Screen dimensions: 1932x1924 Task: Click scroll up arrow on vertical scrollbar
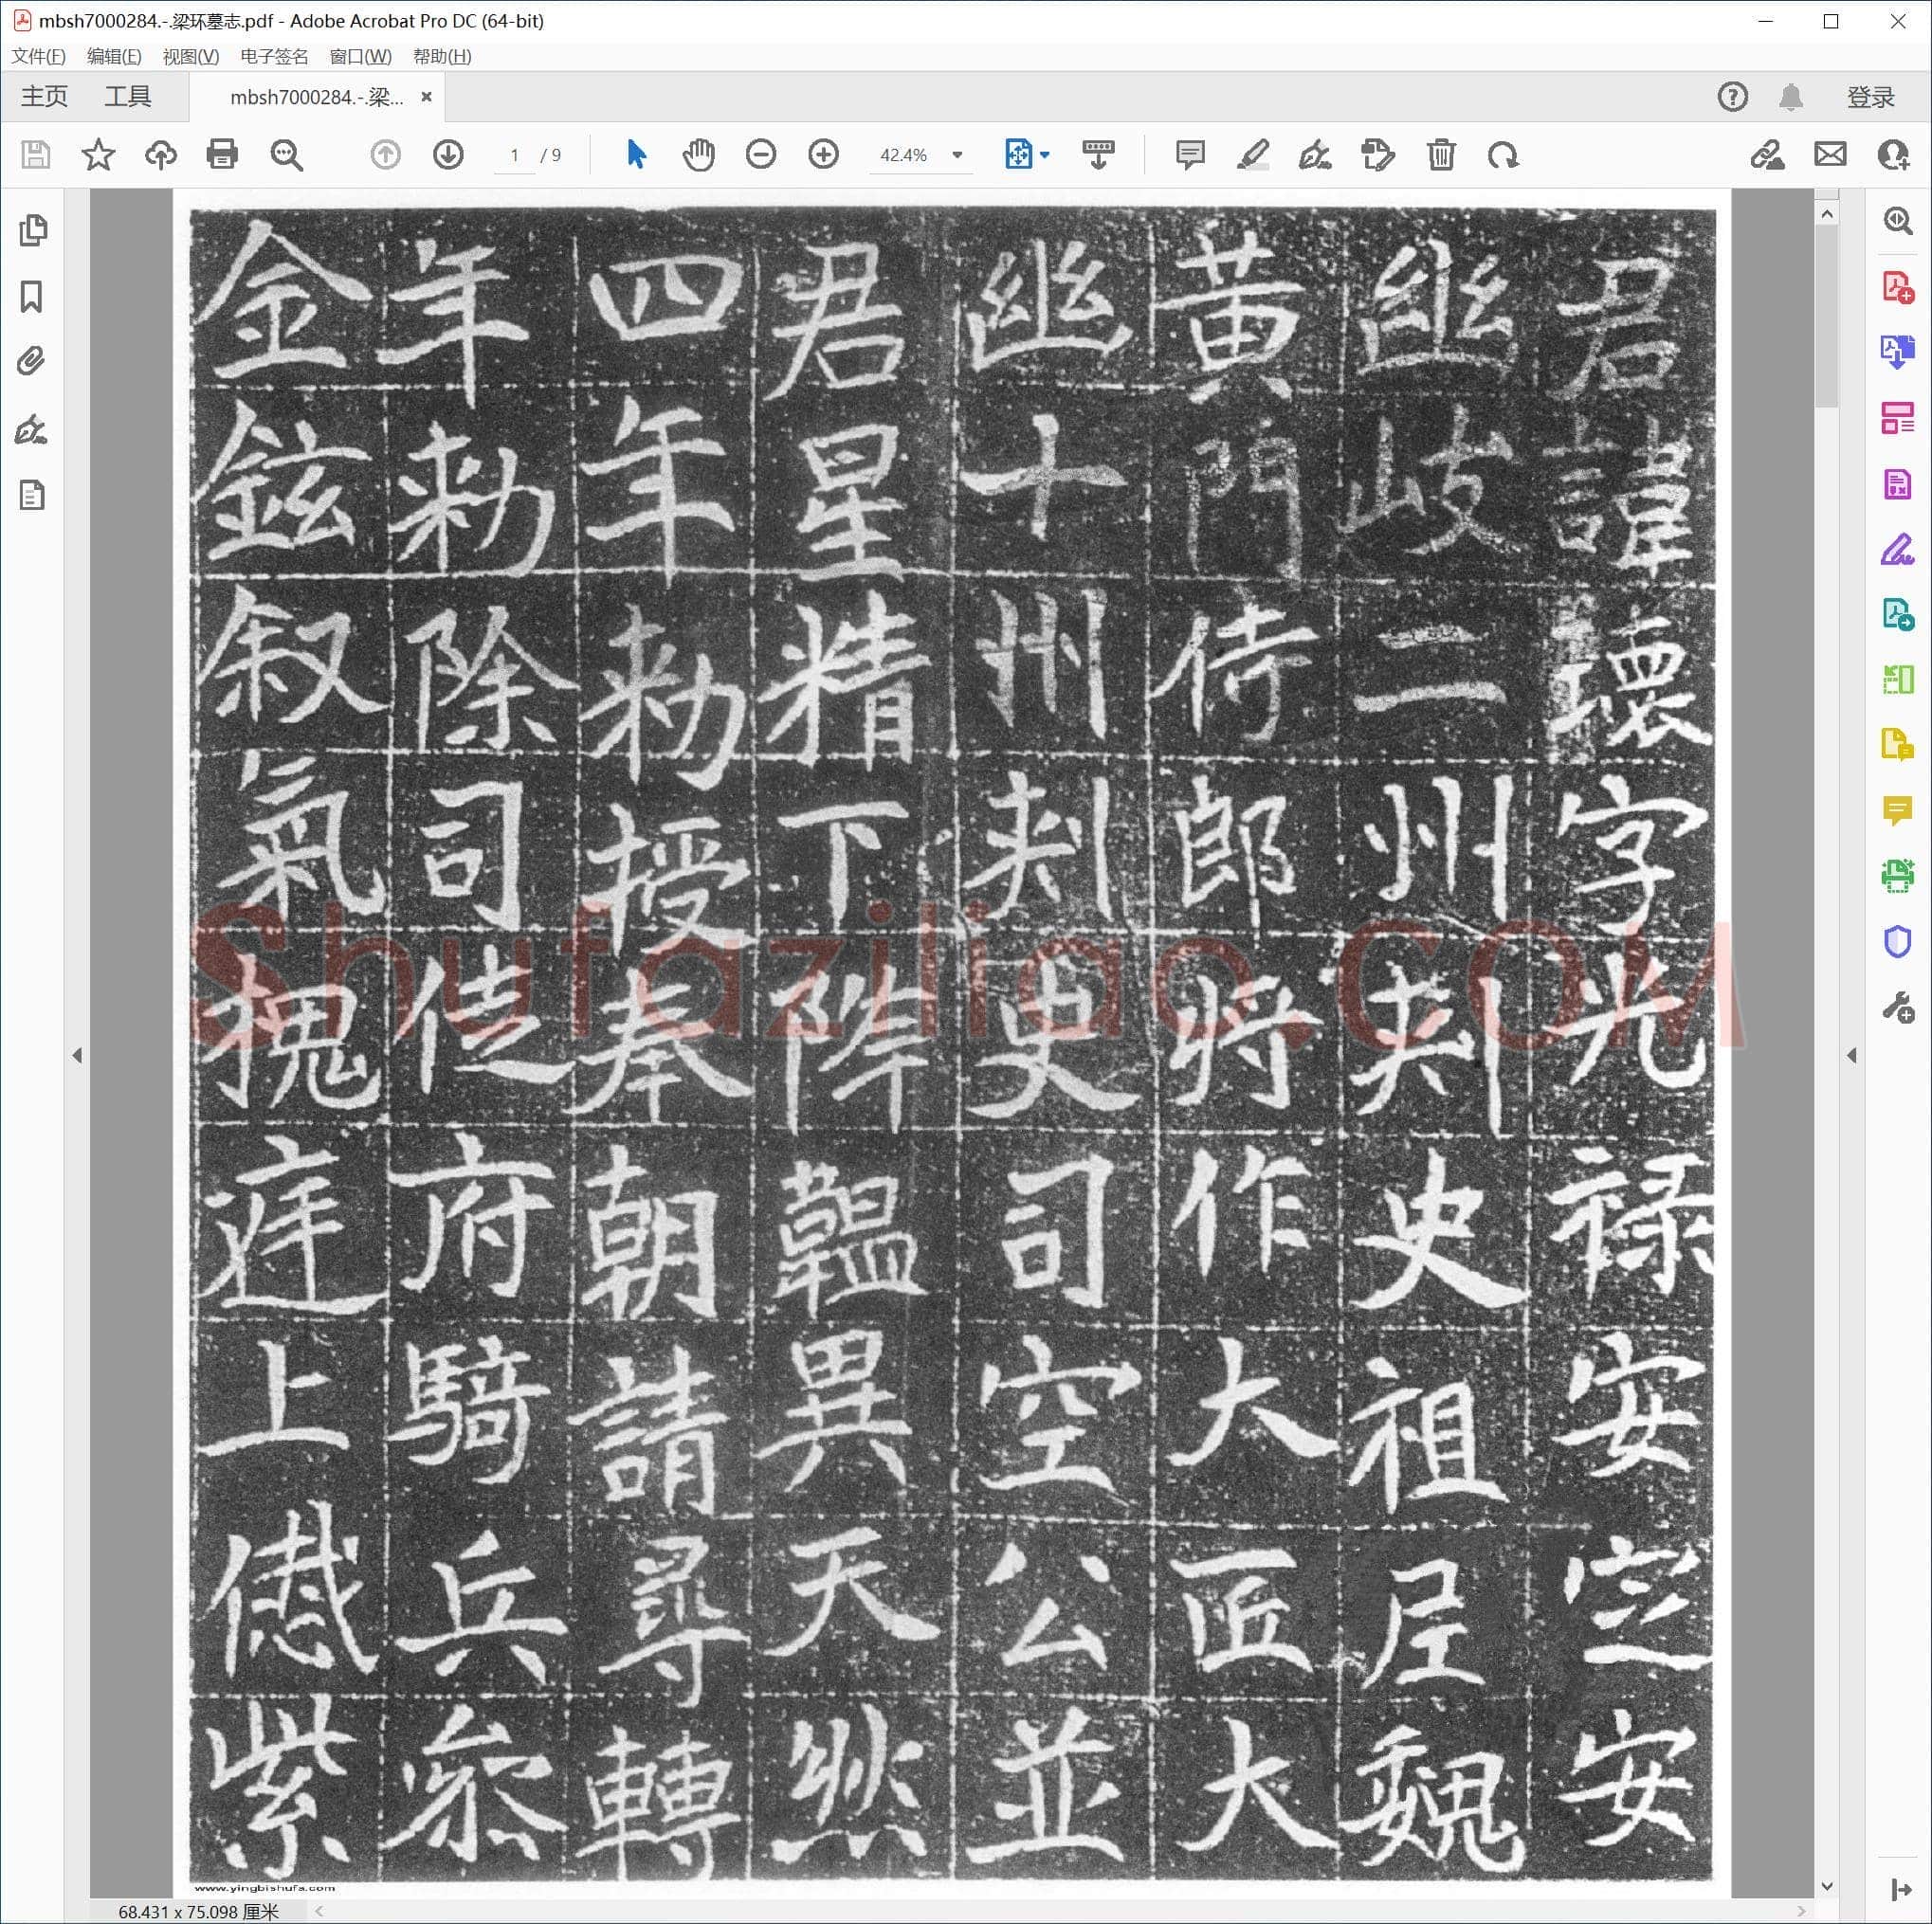[x=1827, y=214]
